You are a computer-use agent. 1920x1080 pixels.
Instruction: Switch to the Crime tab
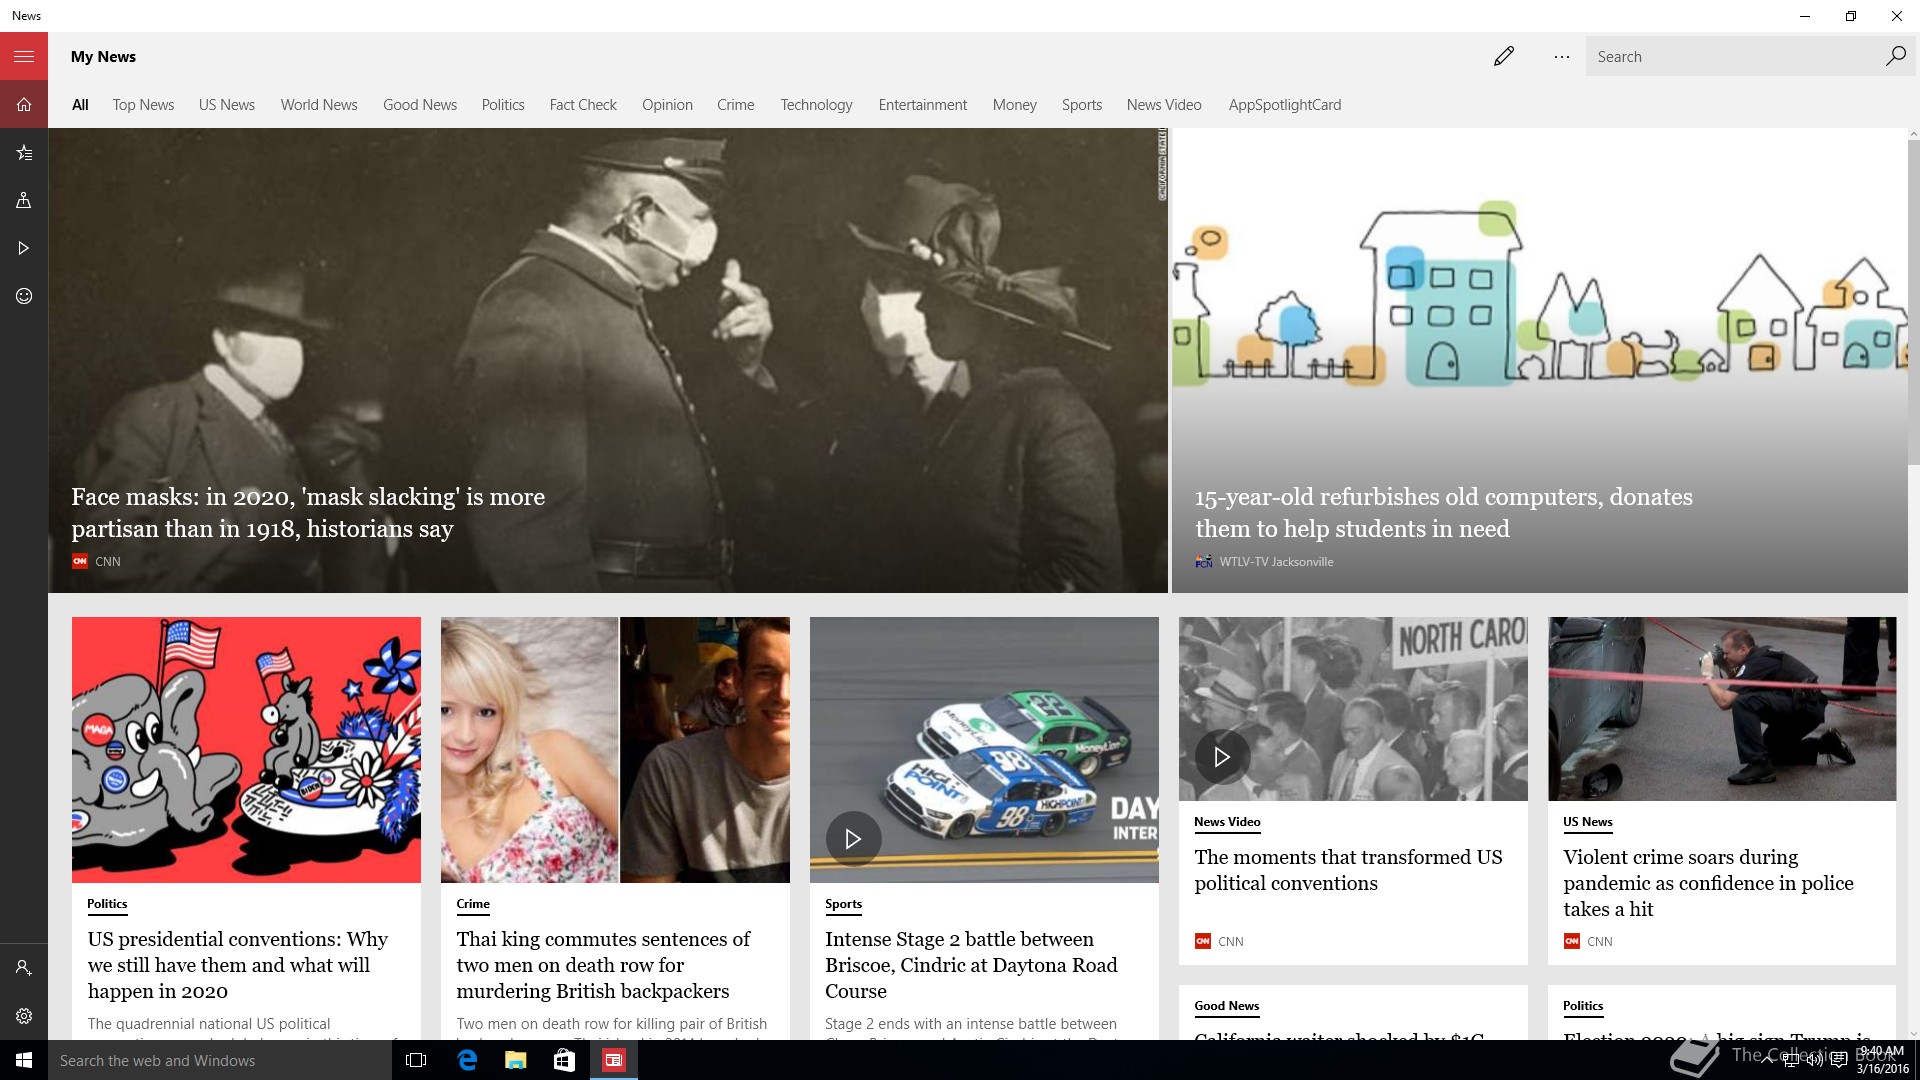736,105
